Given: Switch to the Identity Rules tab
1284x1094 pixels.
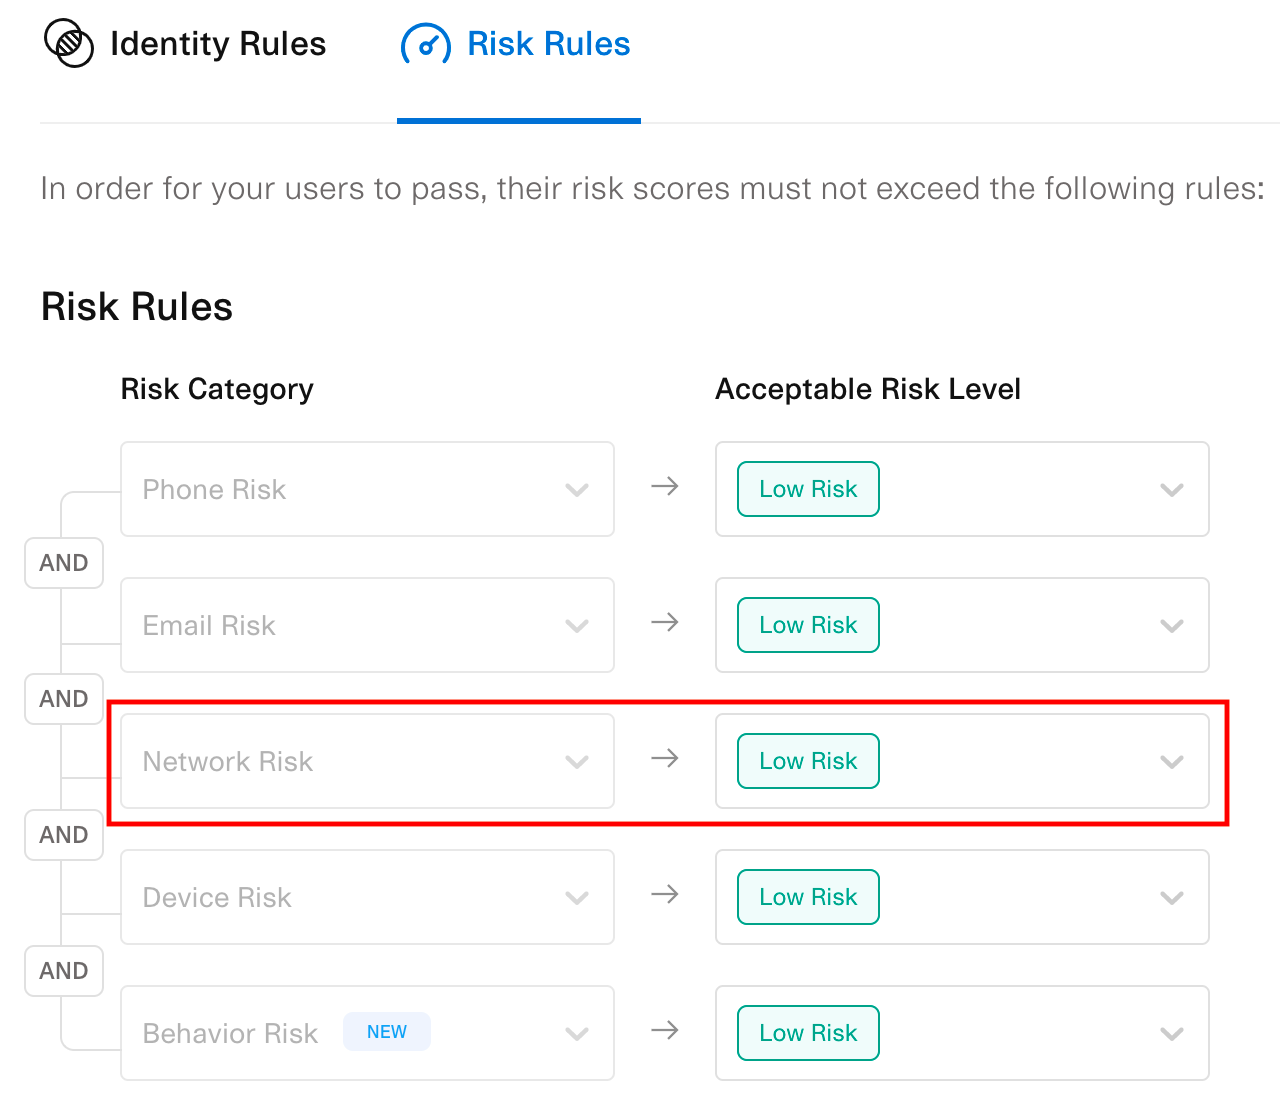Looking at the screenshot, I should (x=218, y=43).
